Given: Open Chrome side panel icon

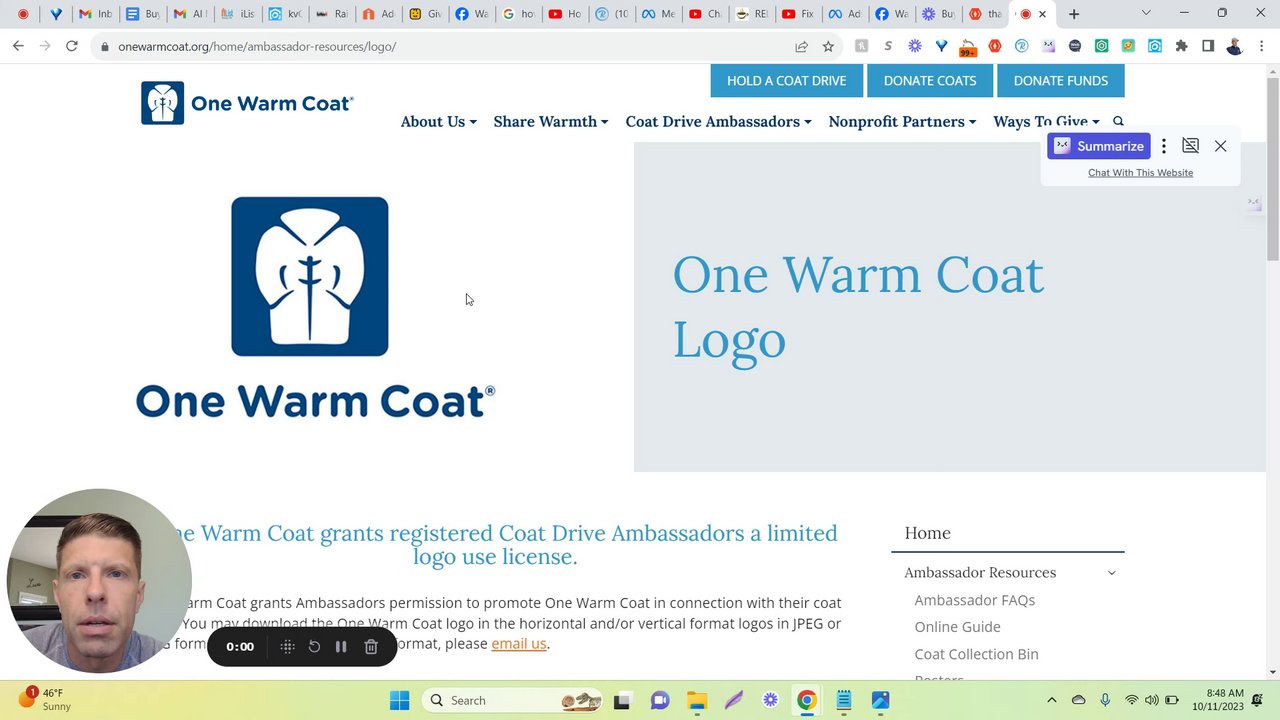Looking at the screenshot, I should [x=1208, y=46].
